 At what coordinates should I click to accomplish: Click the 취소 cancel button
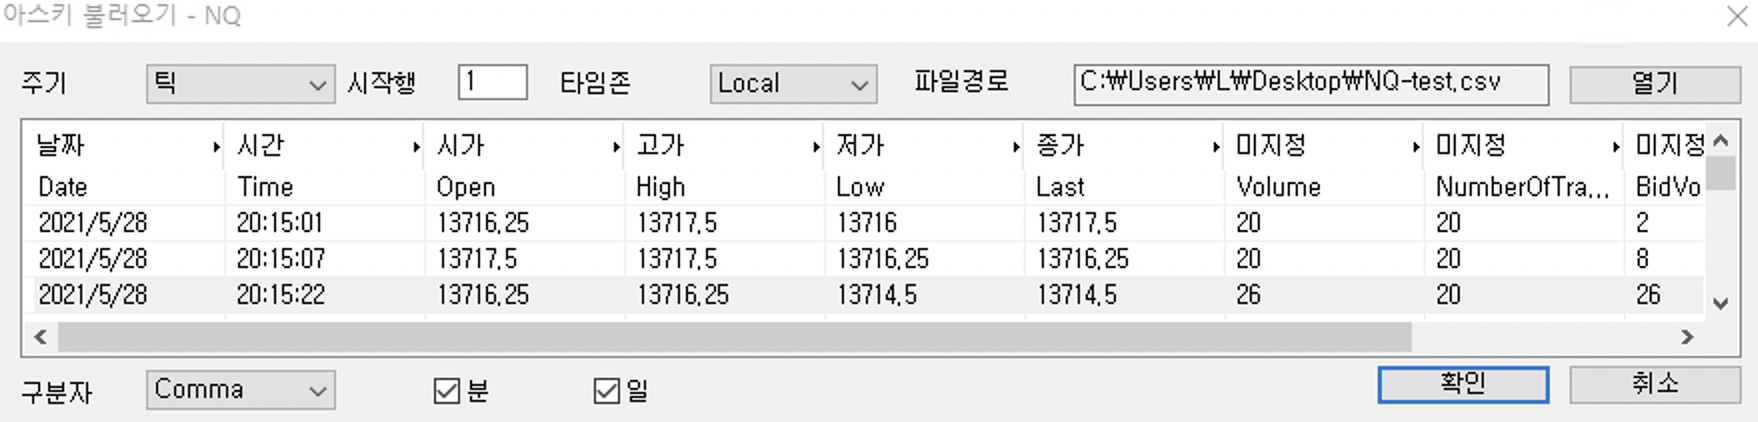[1654, 384]
